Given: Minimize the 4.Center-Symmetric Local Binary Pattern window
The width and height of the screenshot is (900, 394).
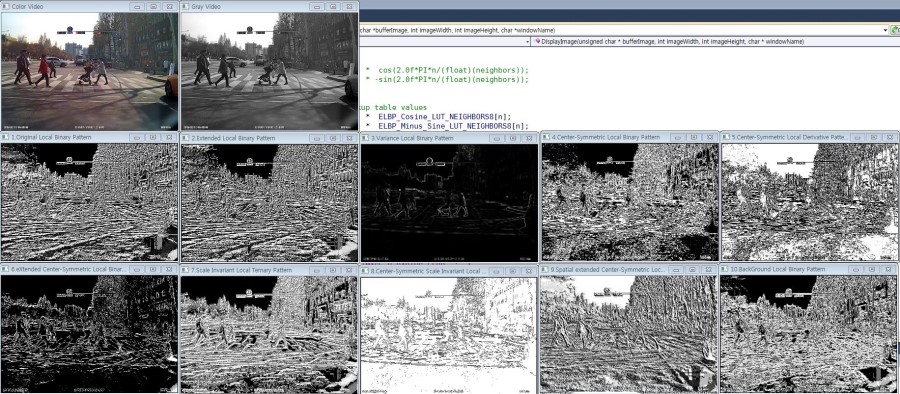Looking at the screenshot, I should pyautogui.click(x=678, y=138).
